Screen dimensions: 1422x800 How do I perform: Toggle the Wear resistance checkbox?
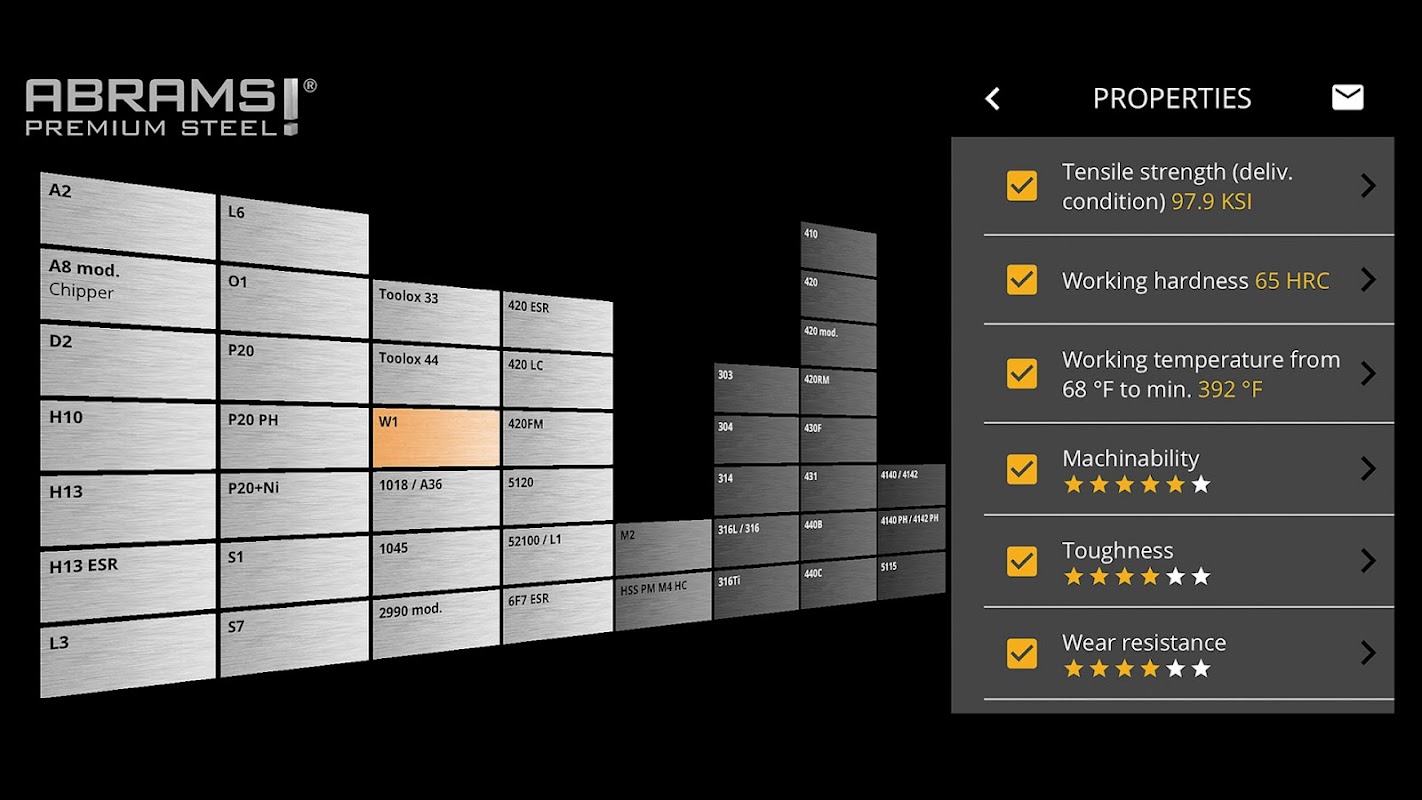tap(1021, 653)
